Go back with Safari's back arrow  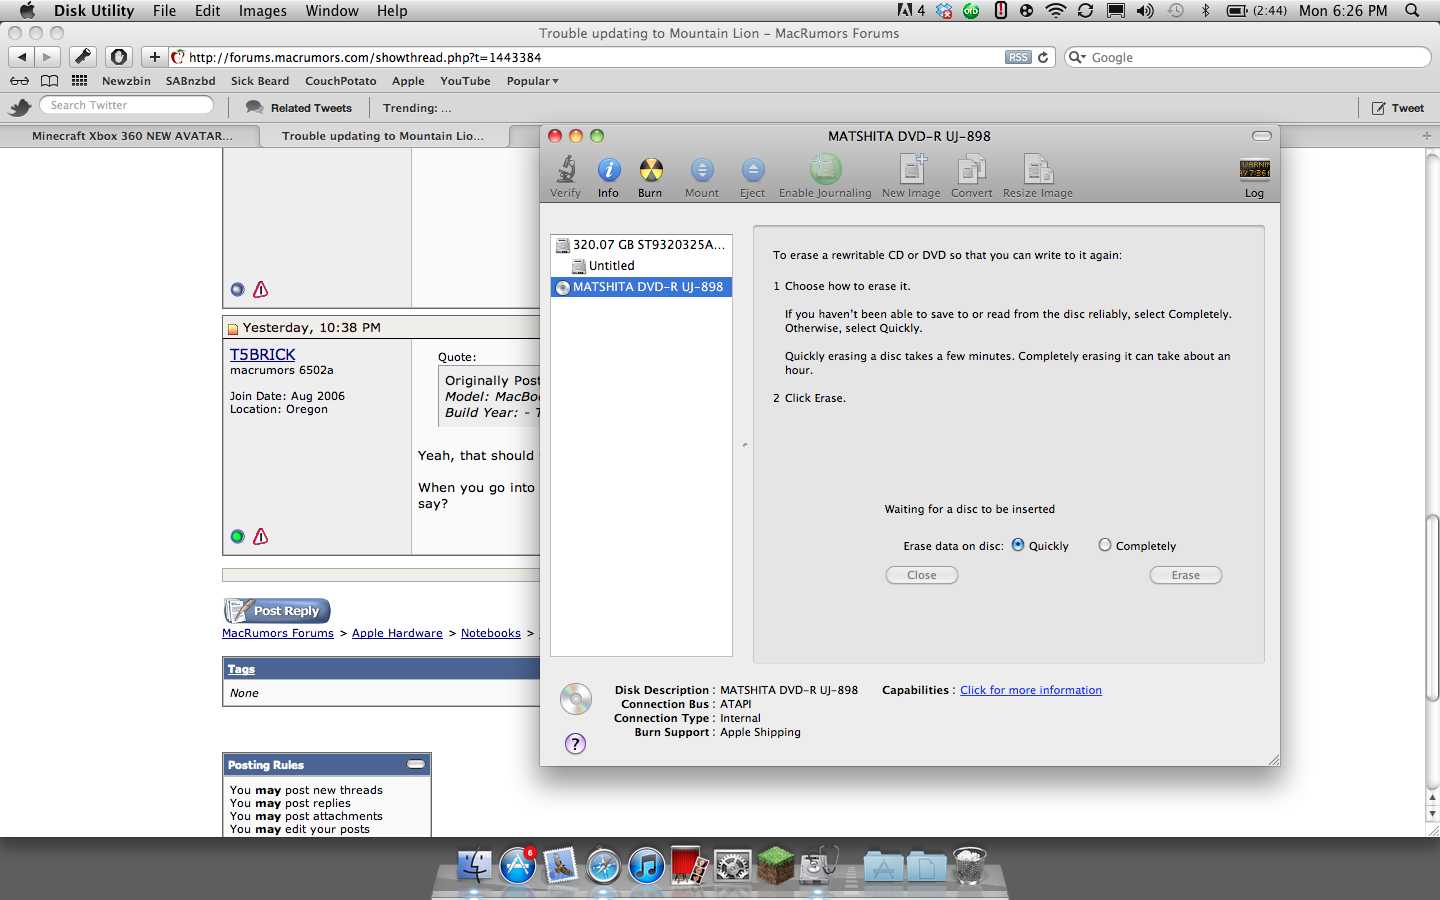(22, 57)
